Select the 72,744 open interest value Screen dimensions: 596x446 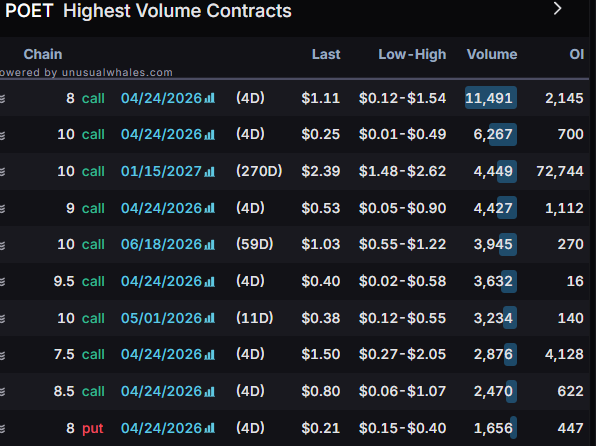click(560, 171)
